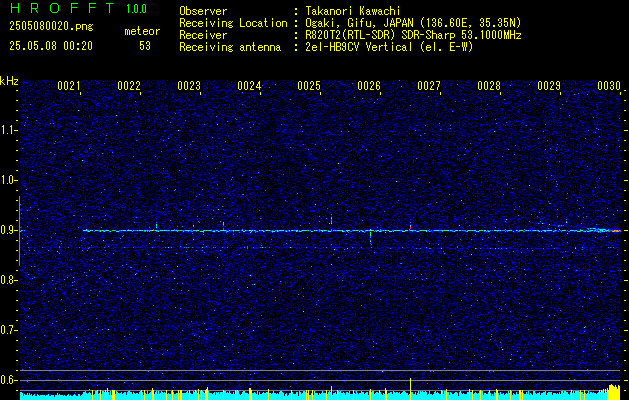Click the 0.8 kHz frequency label
Image resolution: width=629 pixels, height=400 pixels.
click(x=7, y=280)
